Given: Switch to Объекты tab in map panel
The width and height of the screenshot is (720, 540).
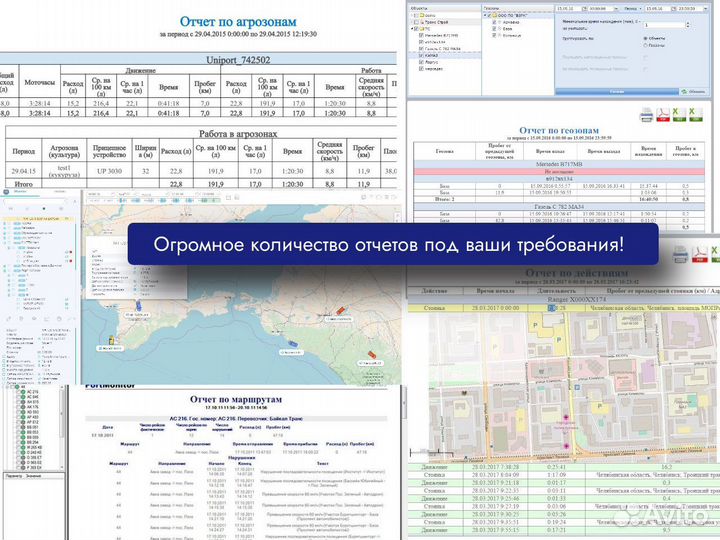Looking at the screenshot, I should click(x=20, y=191).
